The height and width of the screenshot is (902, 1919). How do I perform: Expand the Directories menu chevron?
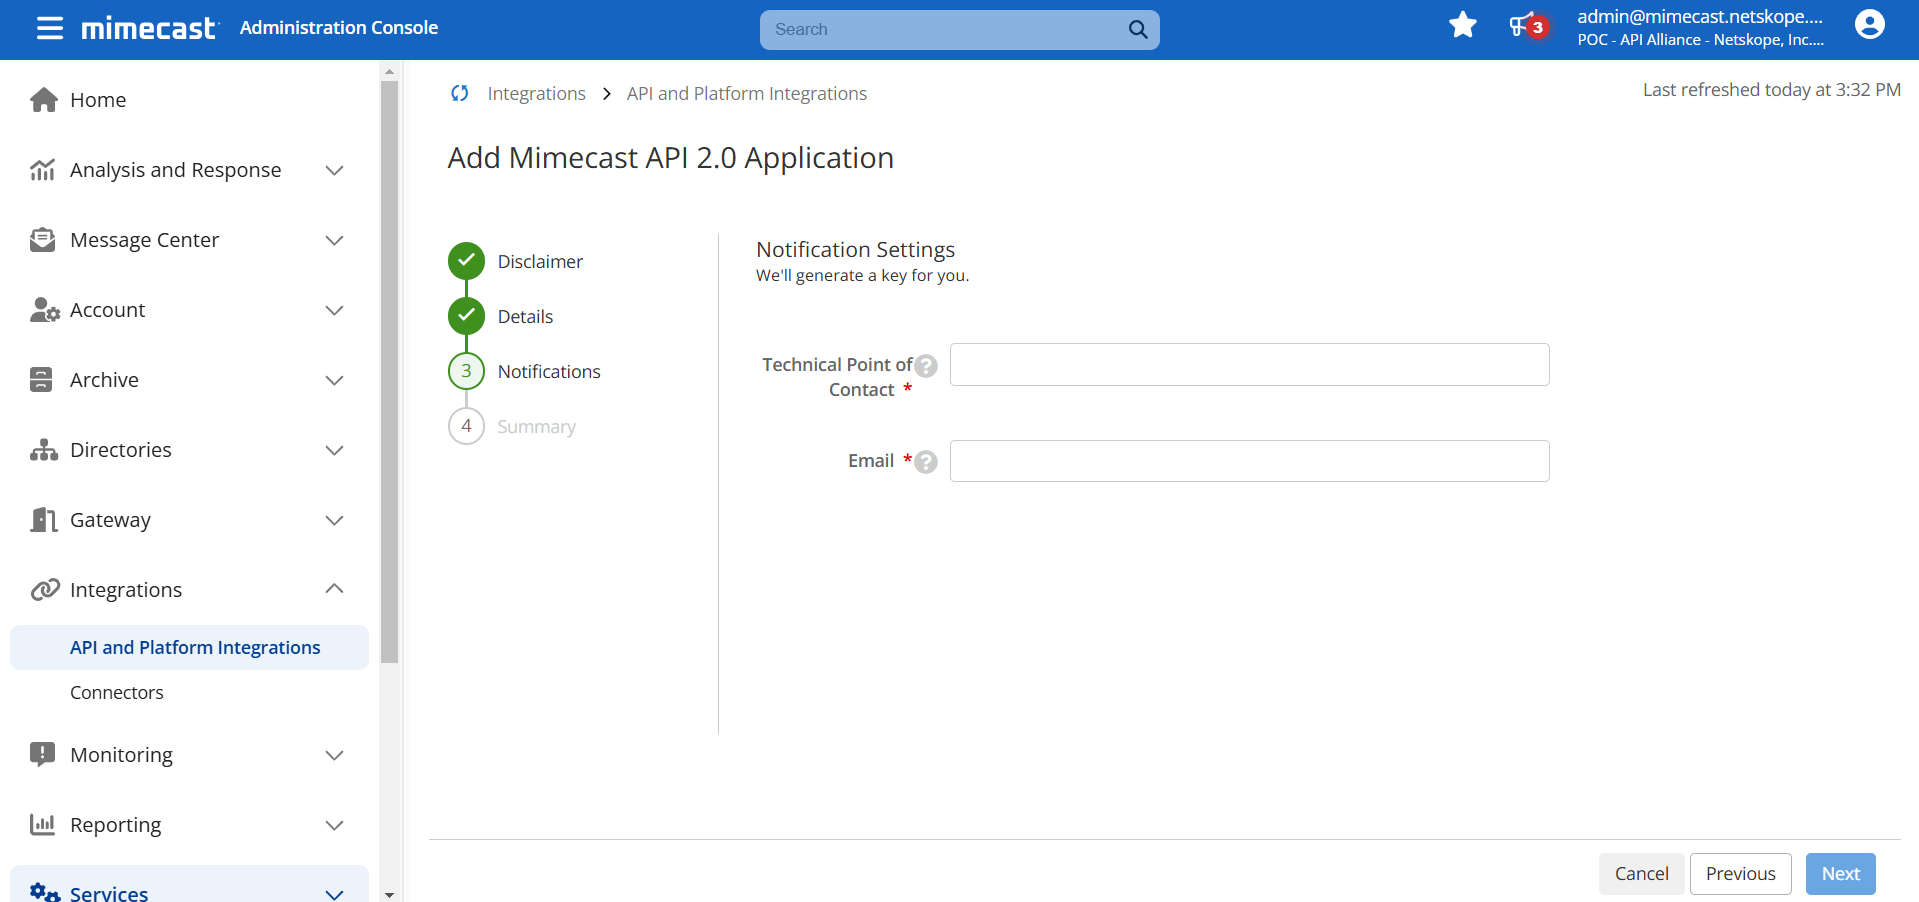tap(335, 450)
